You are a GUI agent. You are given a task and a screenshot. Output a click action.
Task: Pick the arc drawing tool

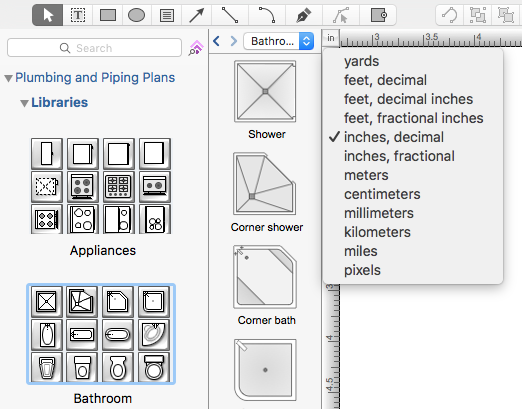click(x=267, y=15)
